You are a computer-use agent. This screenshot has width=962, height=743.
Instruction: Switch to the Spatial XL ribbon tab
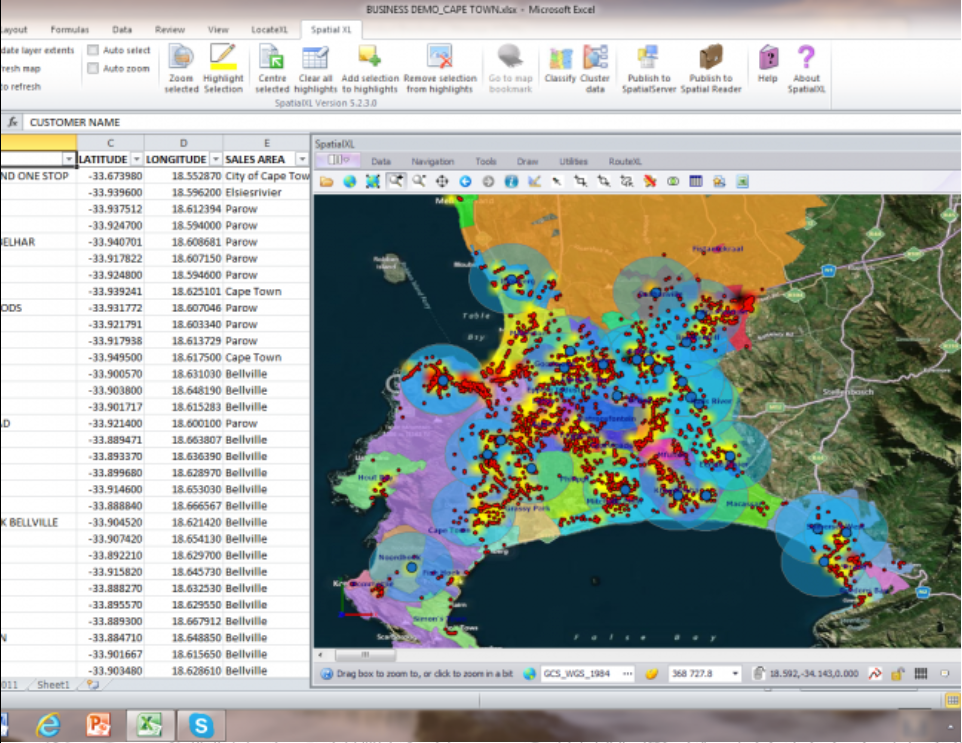pyautogui.click(x=330, y=30)
